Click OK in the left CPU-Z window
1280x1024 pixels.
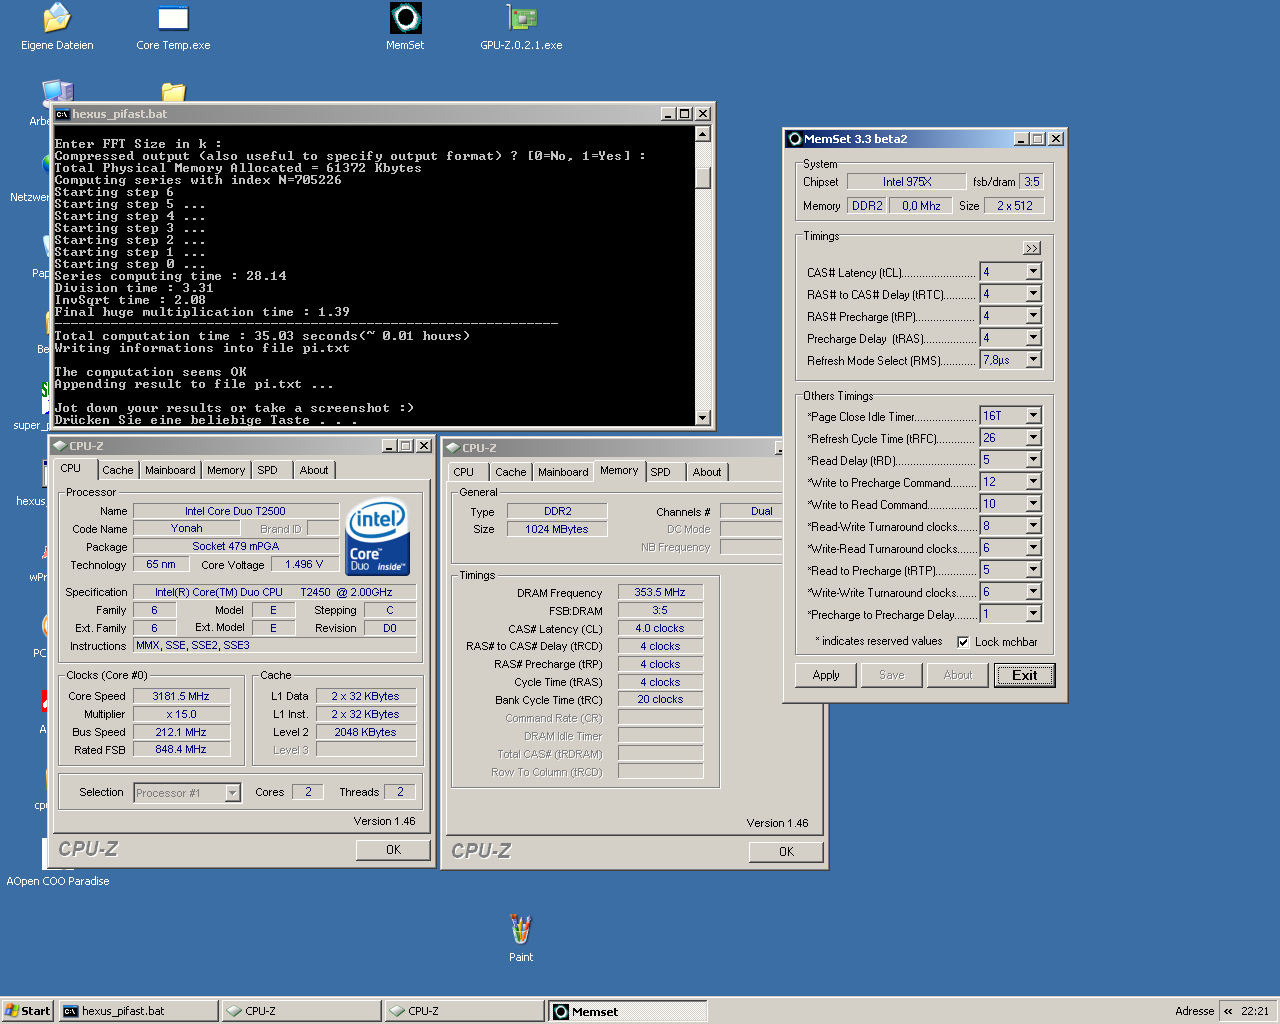[x=393, y=850]
